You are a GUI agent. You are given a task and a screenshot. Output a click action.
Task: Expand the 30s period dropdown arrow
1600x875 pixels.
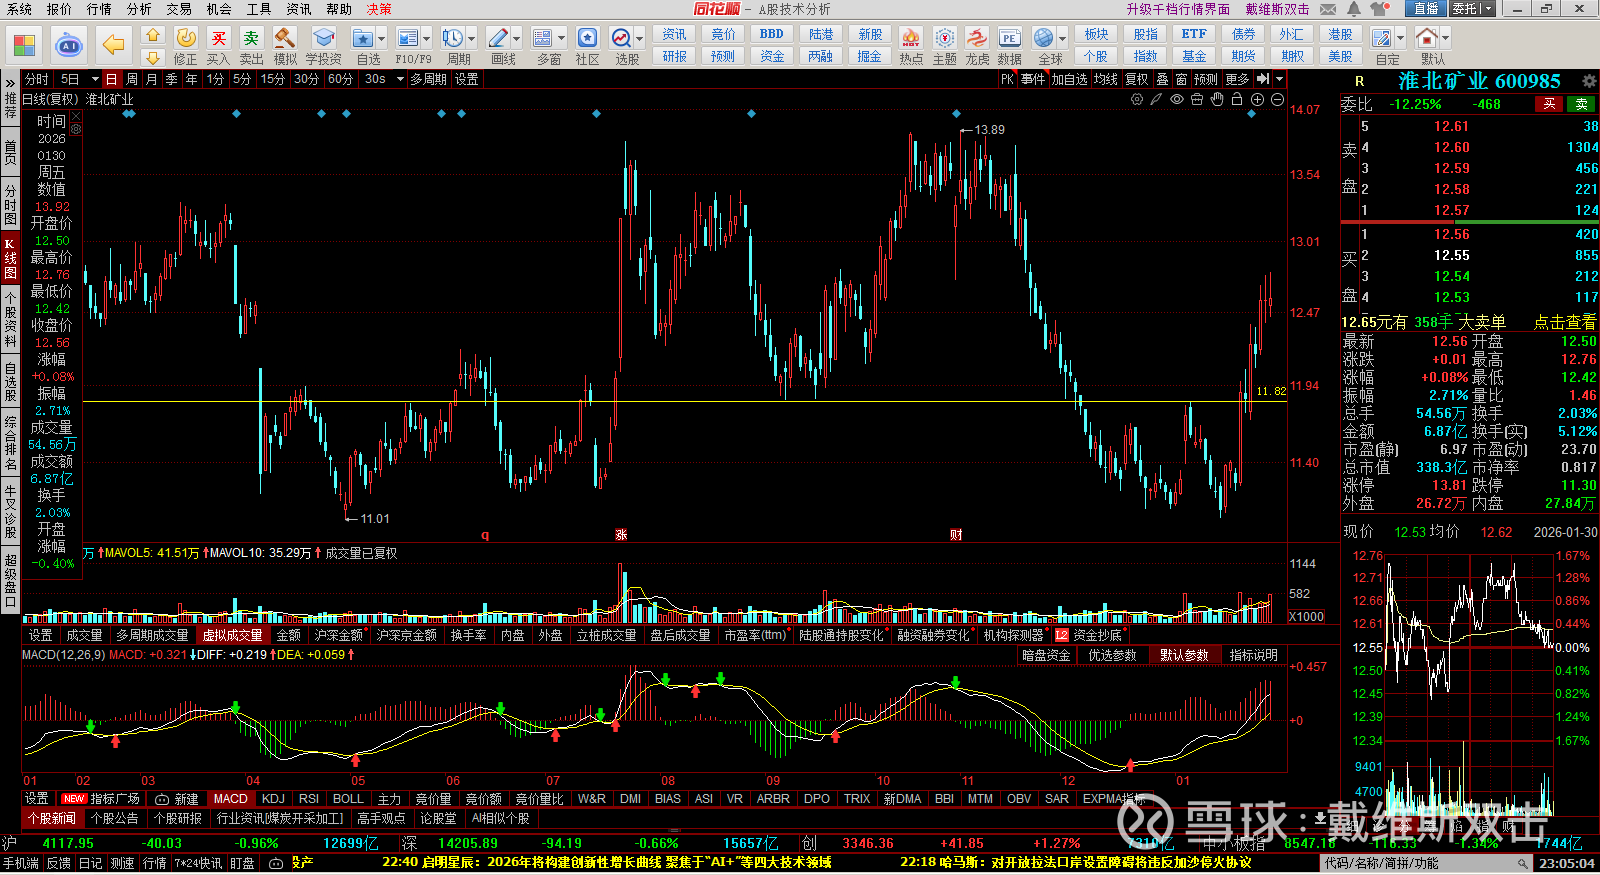(398, 79)
